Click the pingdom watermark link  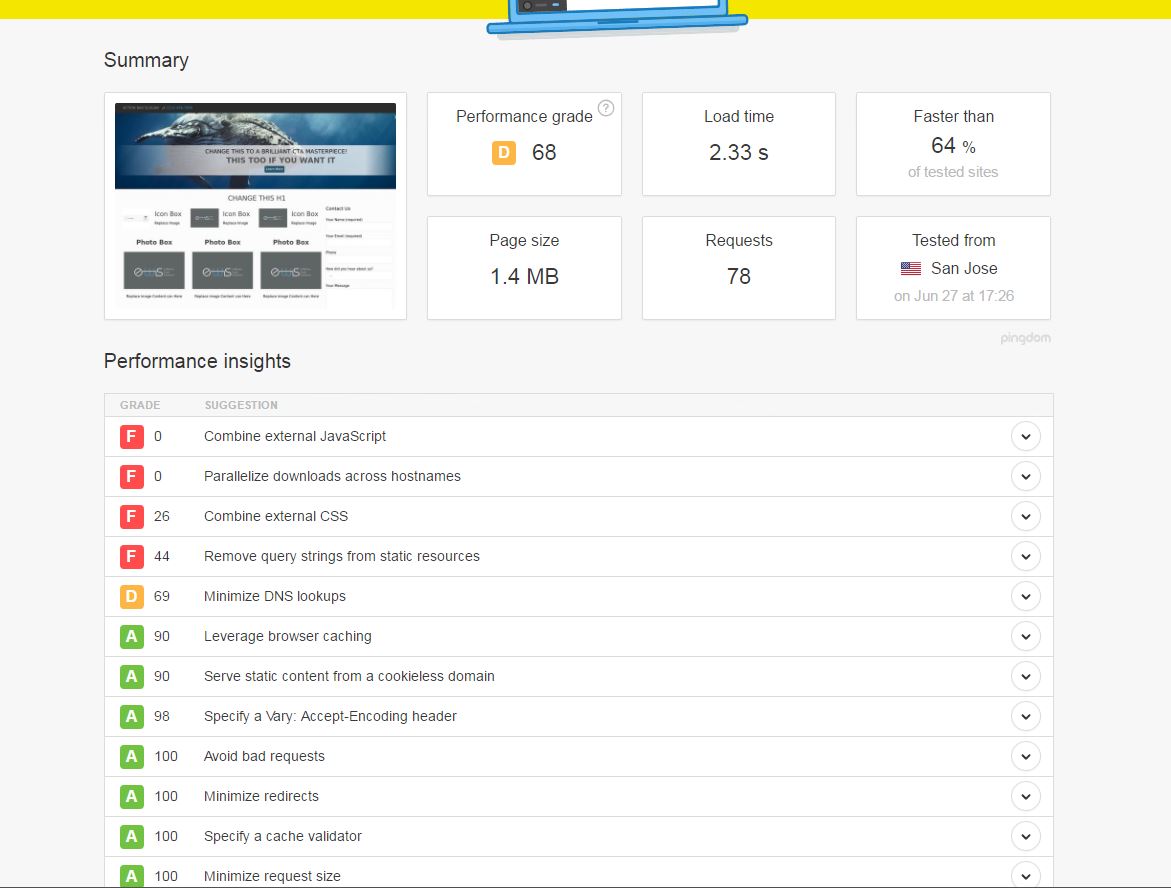click(1025, 338)
